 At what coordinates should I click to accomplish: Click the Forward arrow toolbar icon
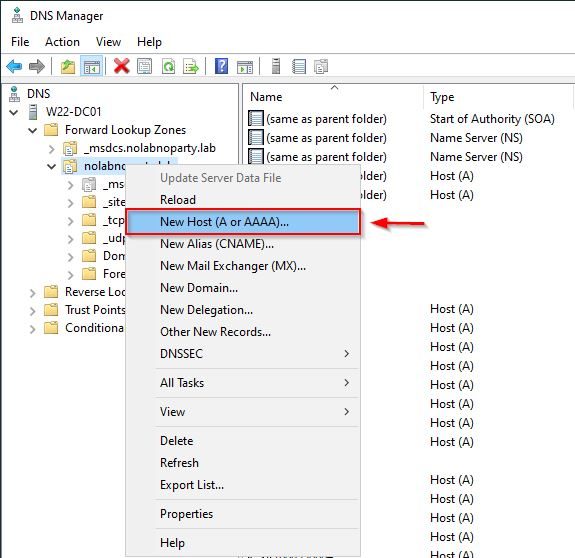pyautogui.click(x=37, y=66)
